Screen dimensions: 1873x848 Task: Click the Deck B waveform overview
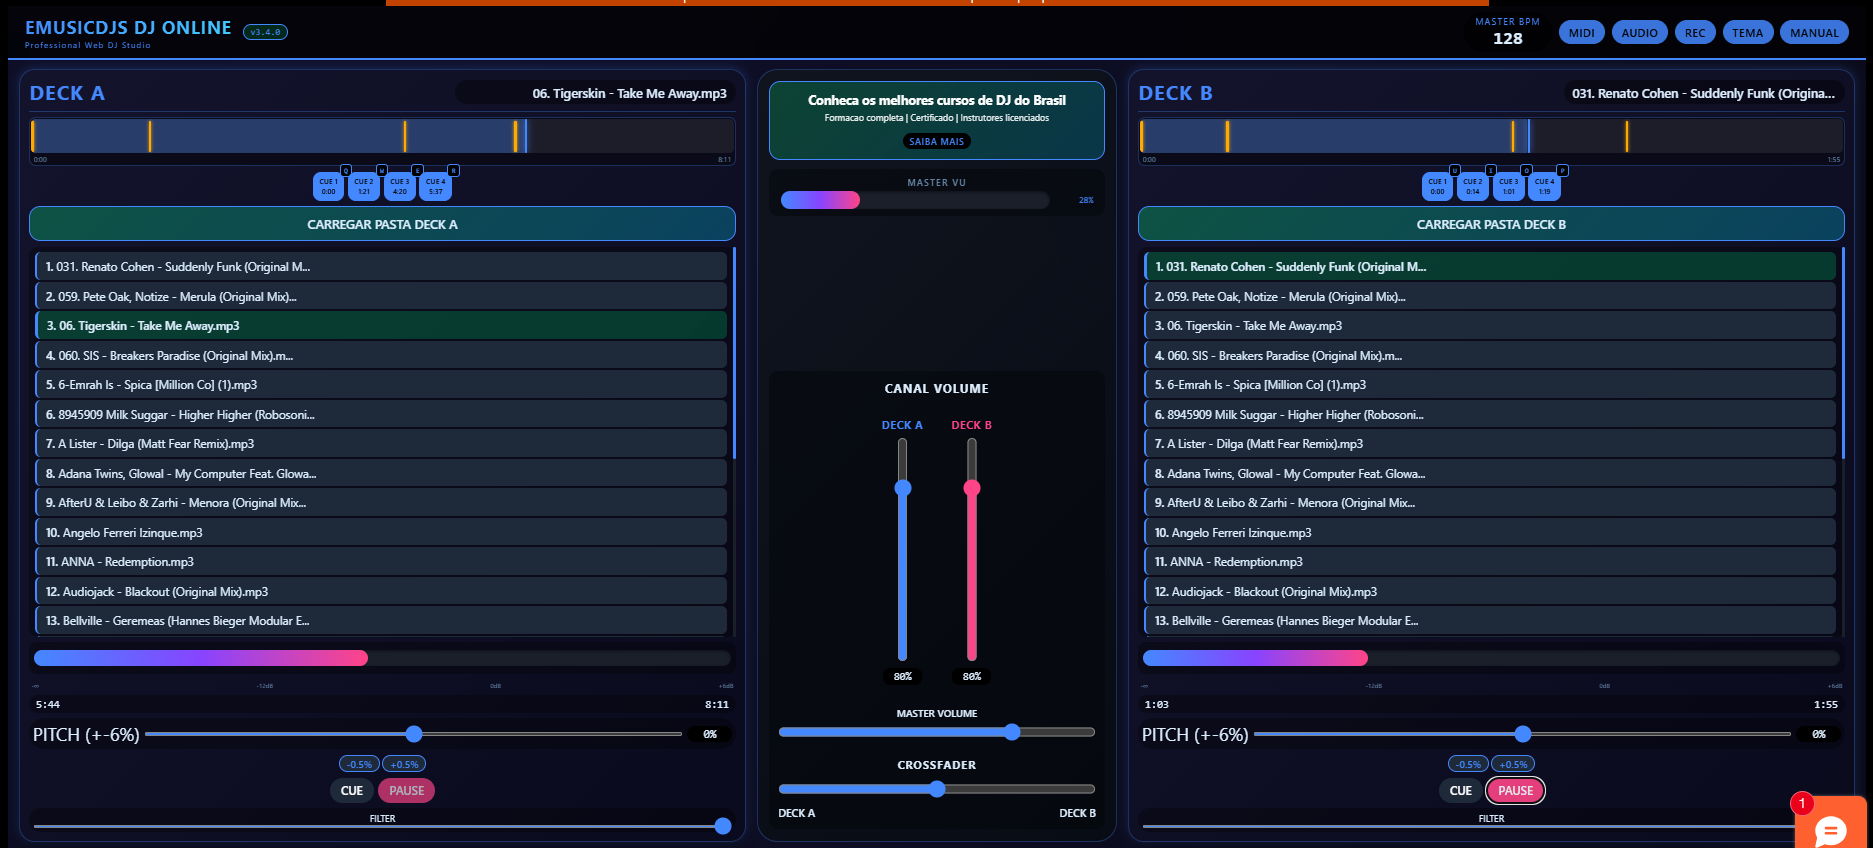click(1491, 136)
